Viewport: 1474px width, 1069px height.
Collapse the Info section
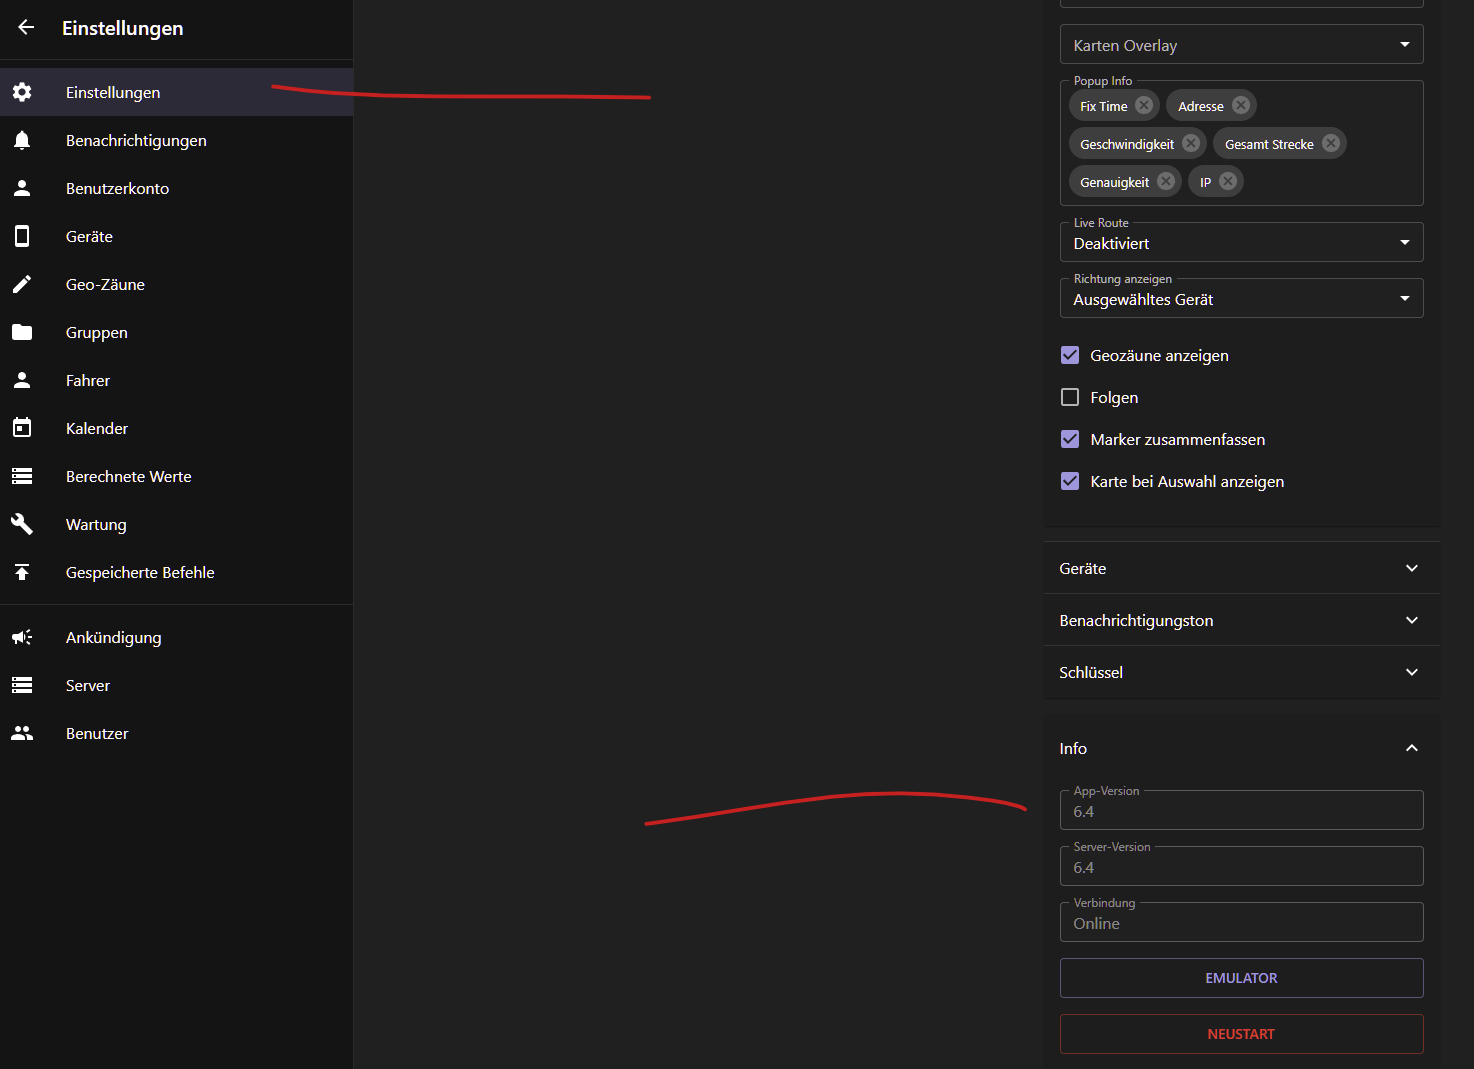pos(1241,748)
